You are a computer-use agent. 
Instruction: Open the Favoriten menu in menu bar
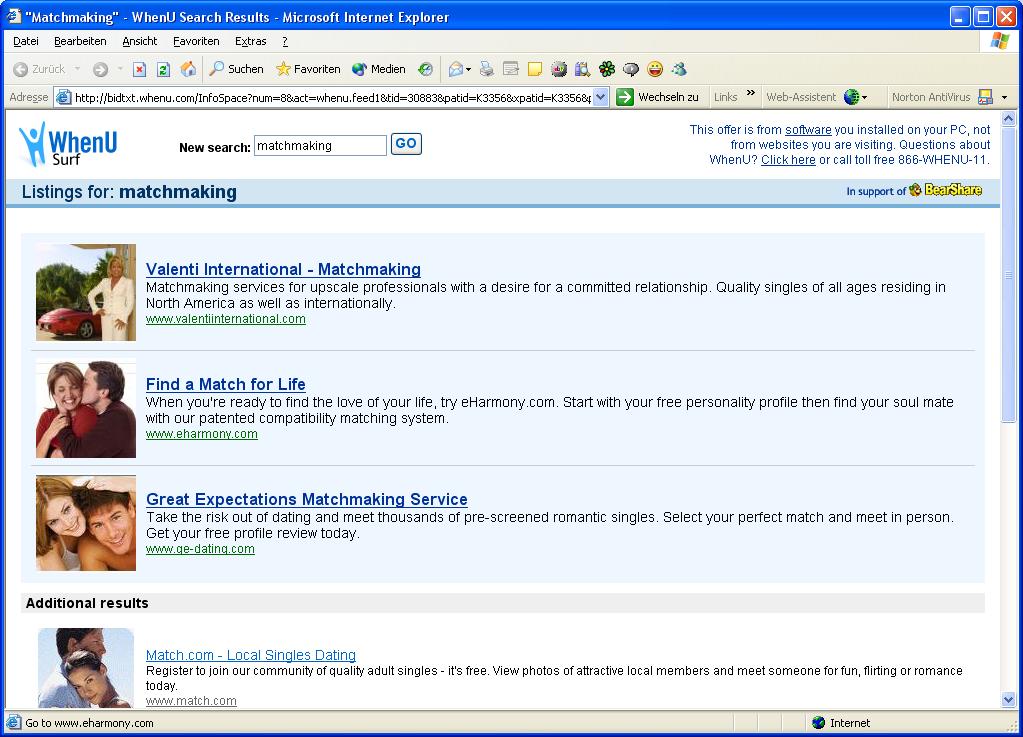196,41
